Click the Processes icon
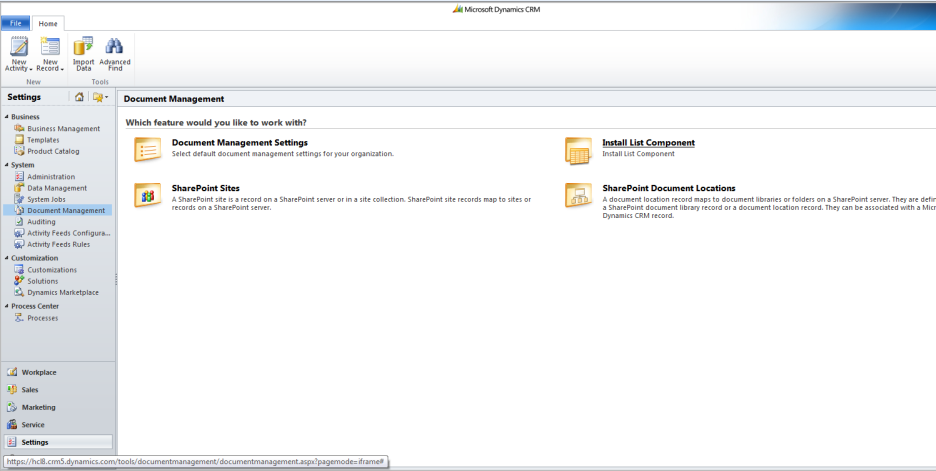Screen dimensions: 936x471 tap(19, 318)
